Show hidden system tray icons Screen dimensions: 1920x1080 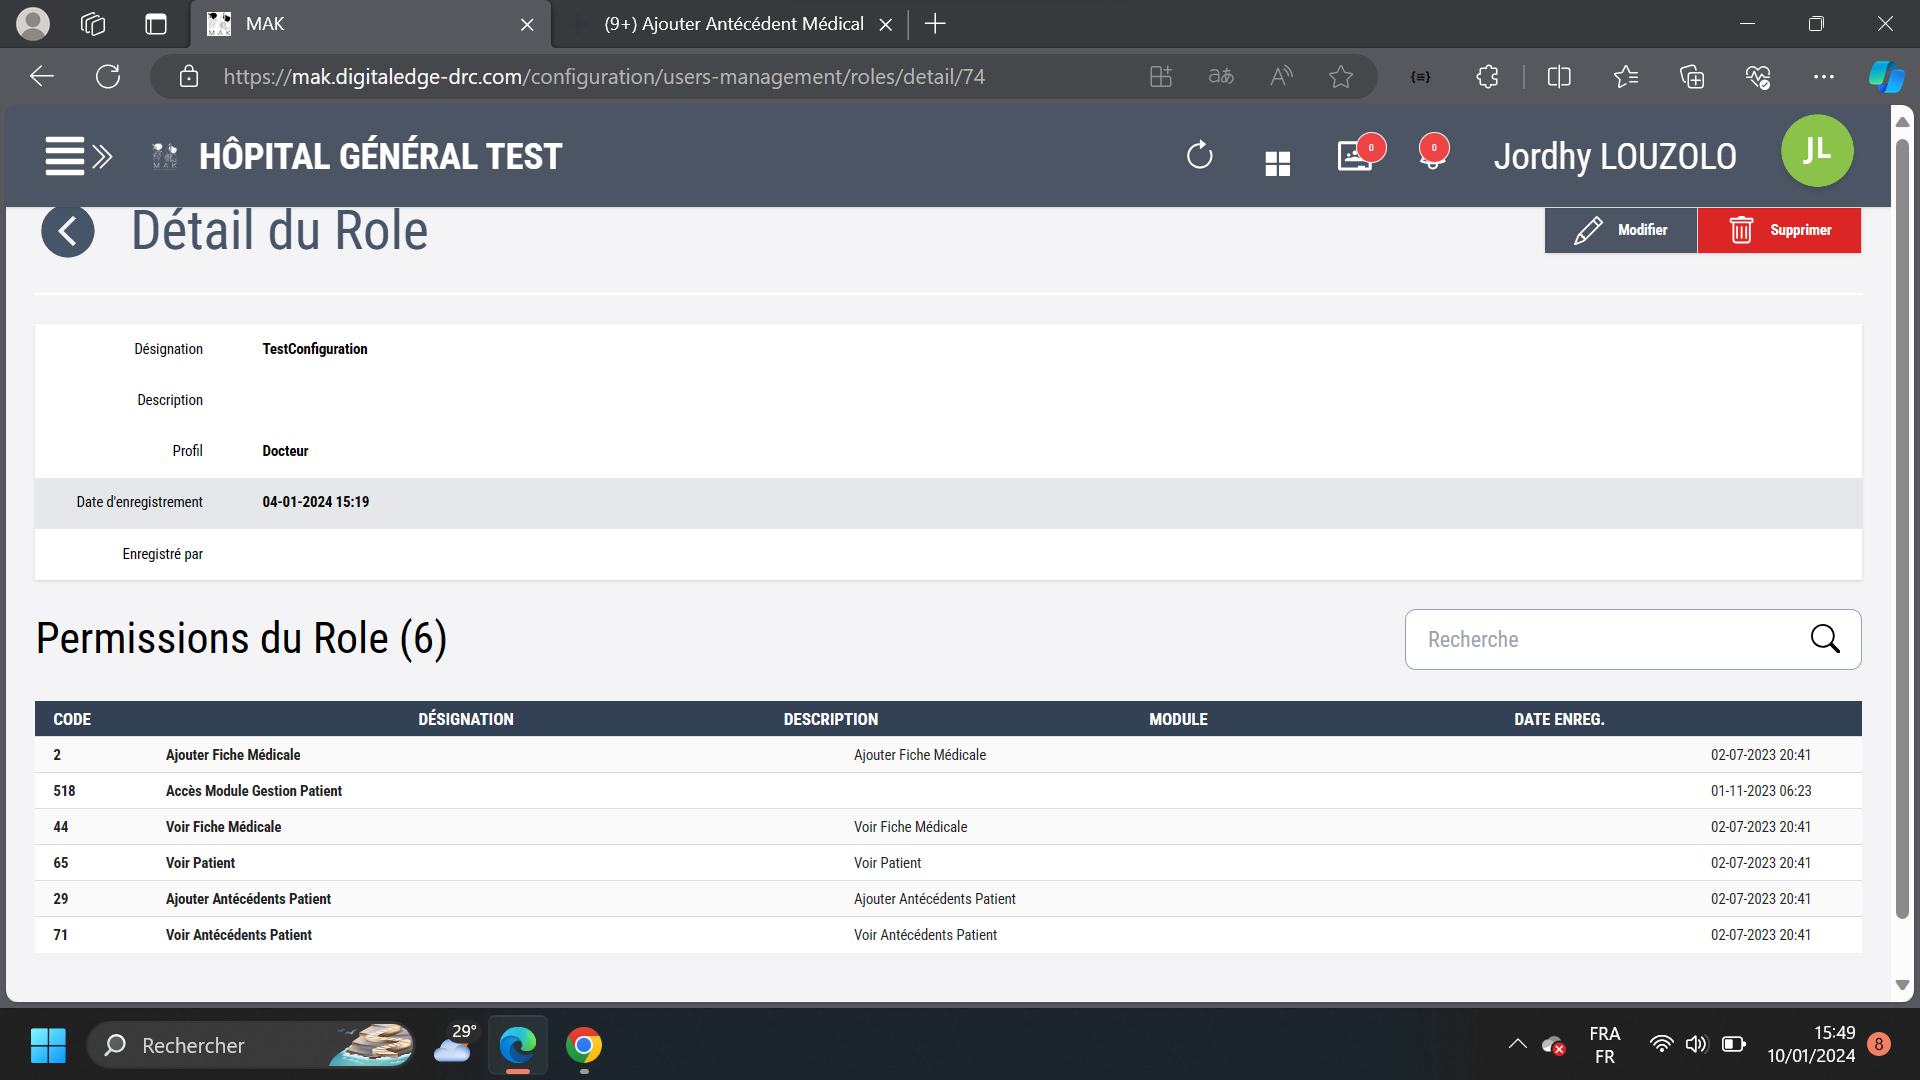1517,1044
